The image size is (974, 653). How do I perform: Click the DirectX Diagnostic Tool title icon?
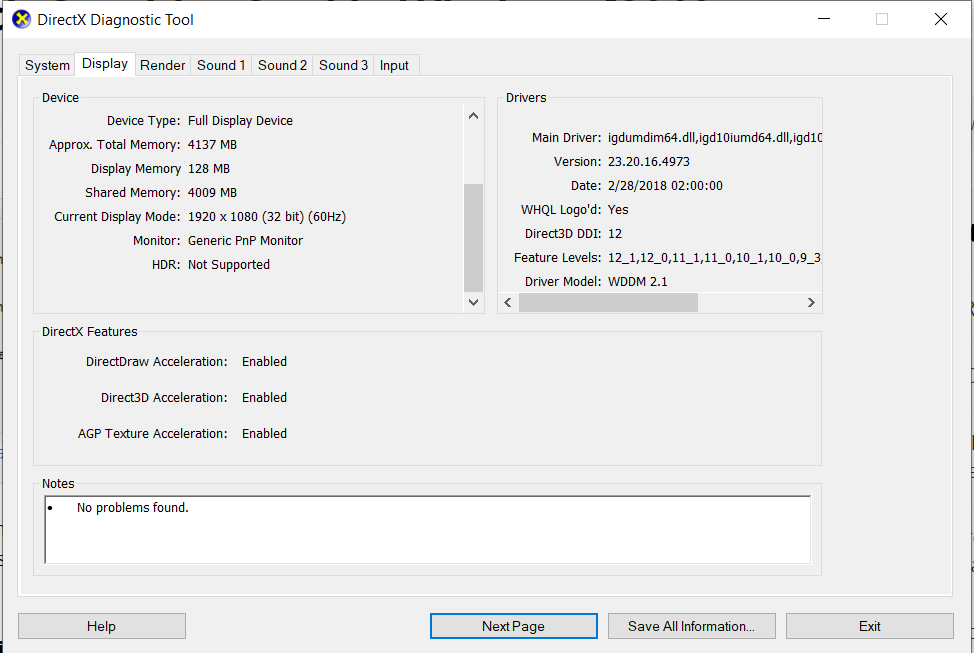(21, 20)
